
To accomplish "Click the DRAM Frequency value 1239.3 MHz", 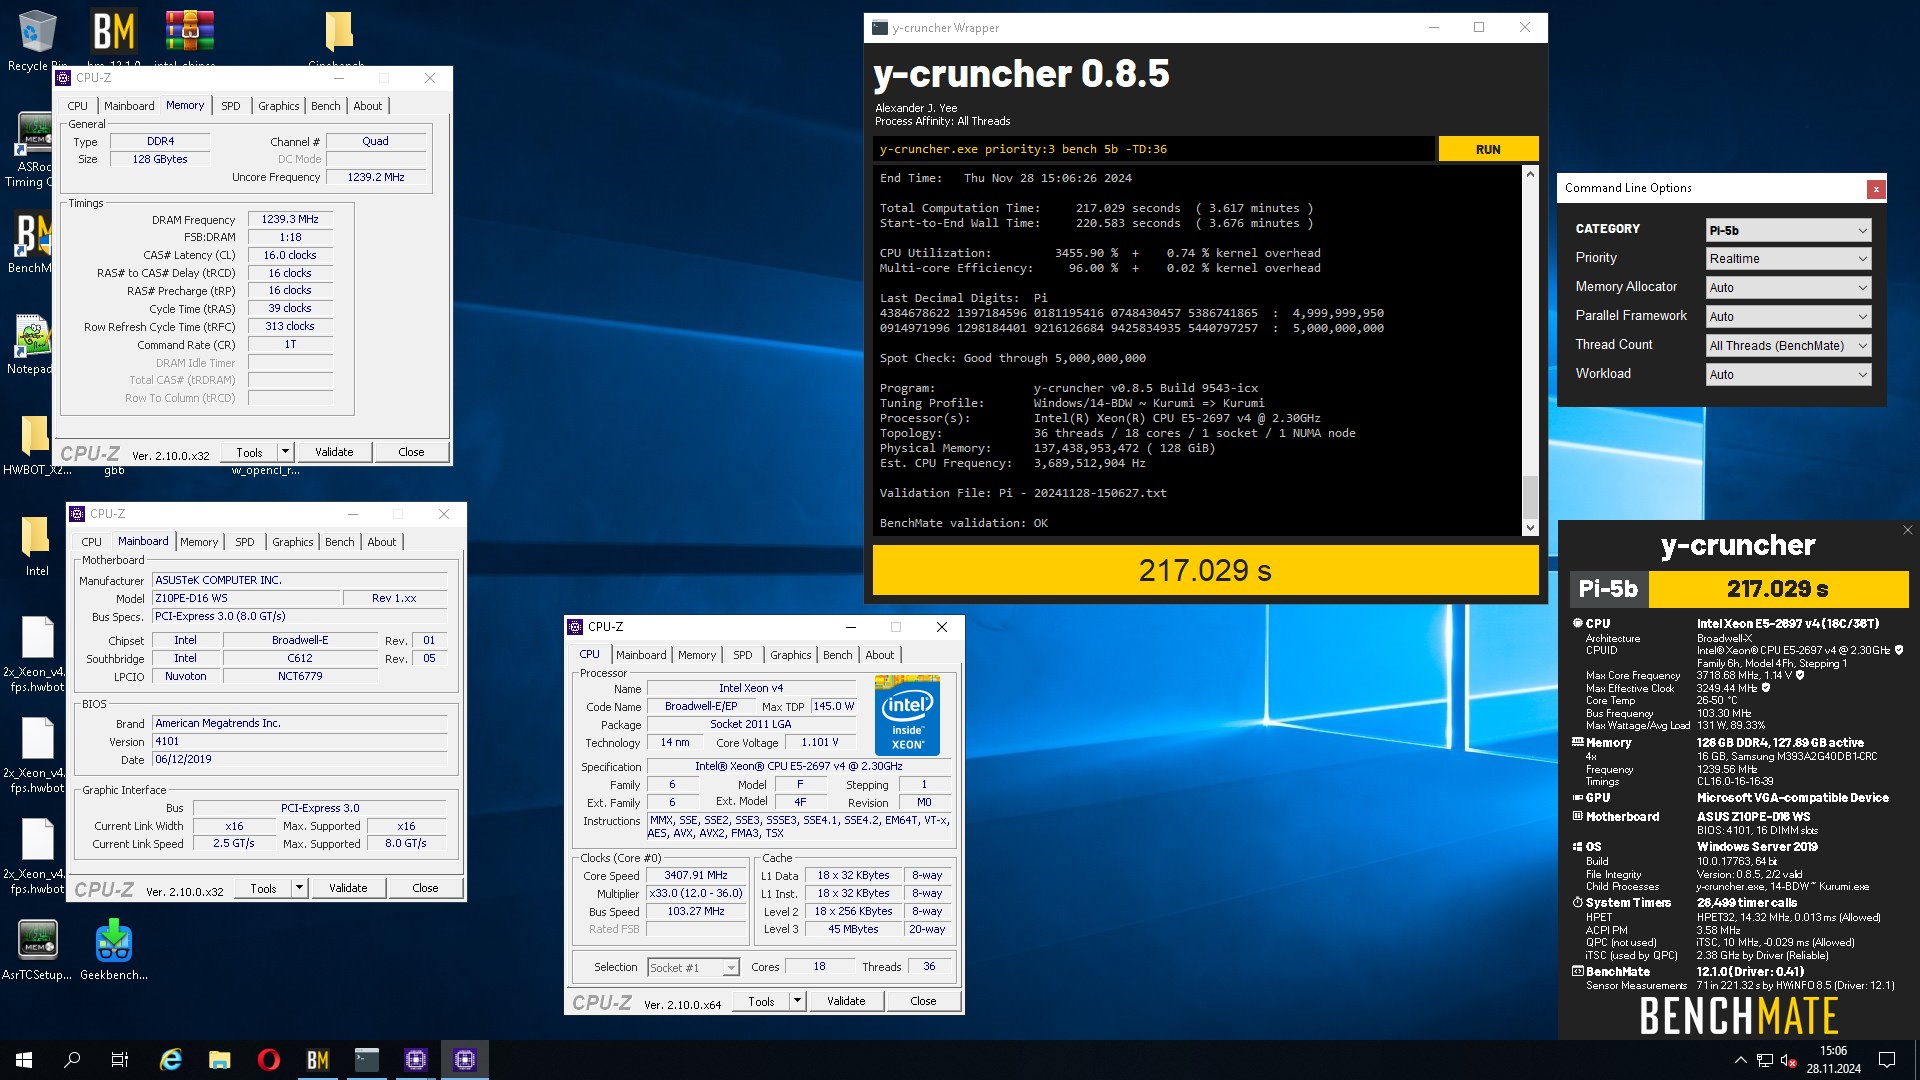I will point(290,219).
